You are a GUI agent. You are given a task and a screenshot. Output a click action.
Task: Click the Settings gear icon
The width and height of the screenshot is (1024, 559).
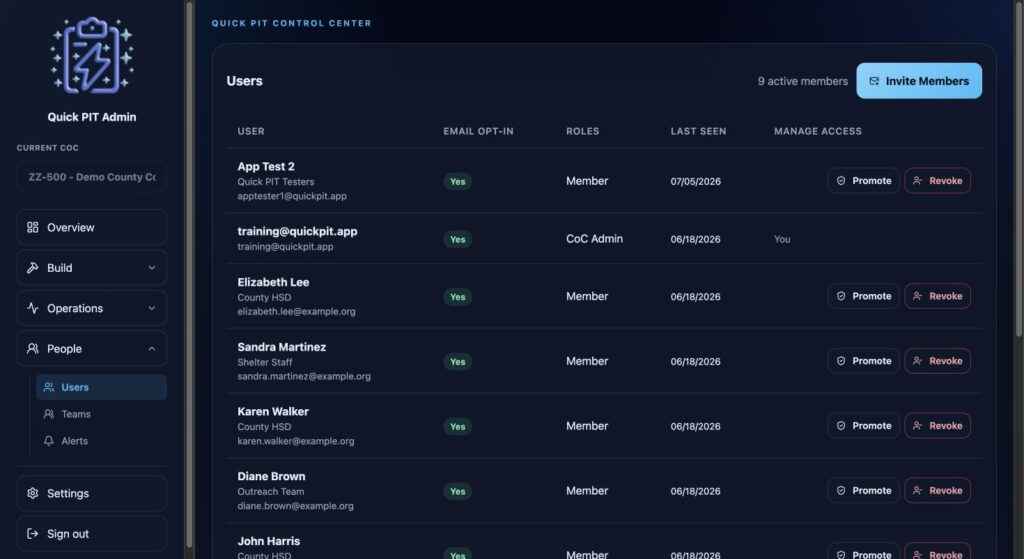pos(33,493)
